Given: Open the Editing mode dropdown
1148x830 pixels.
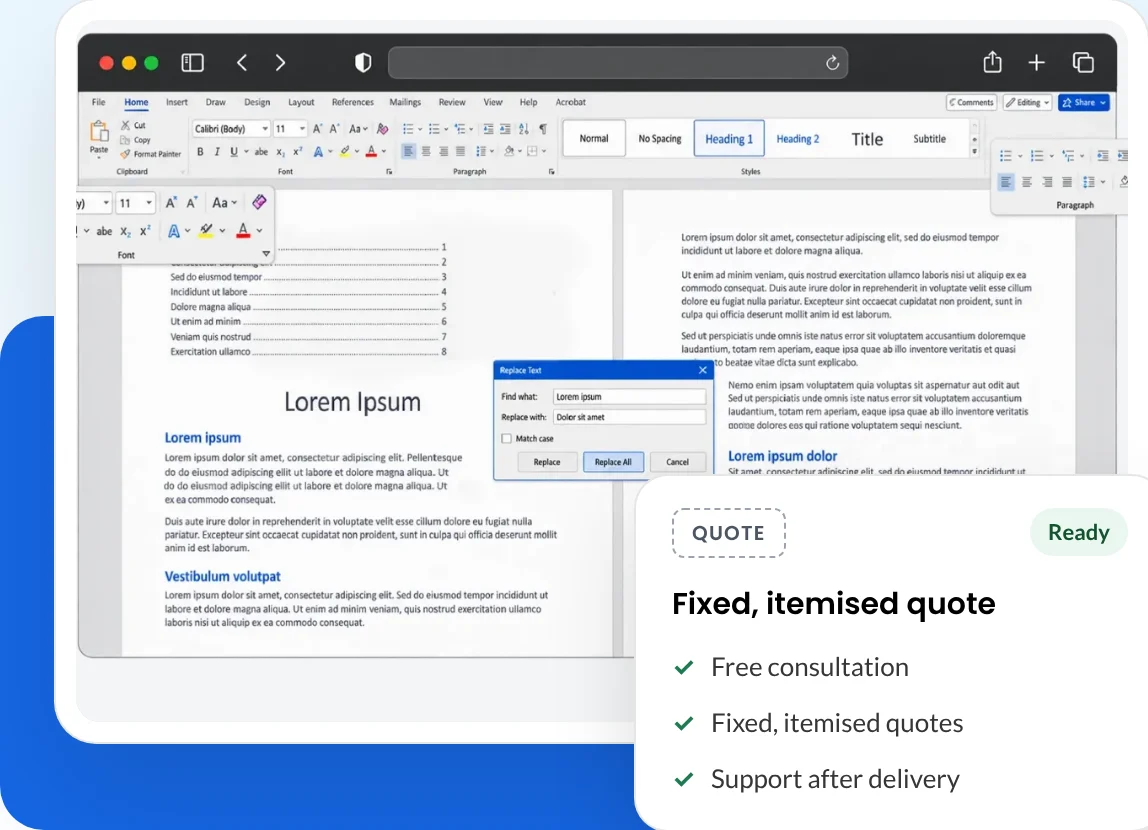Looking at the screenshot, I should tap(1027, 102).
